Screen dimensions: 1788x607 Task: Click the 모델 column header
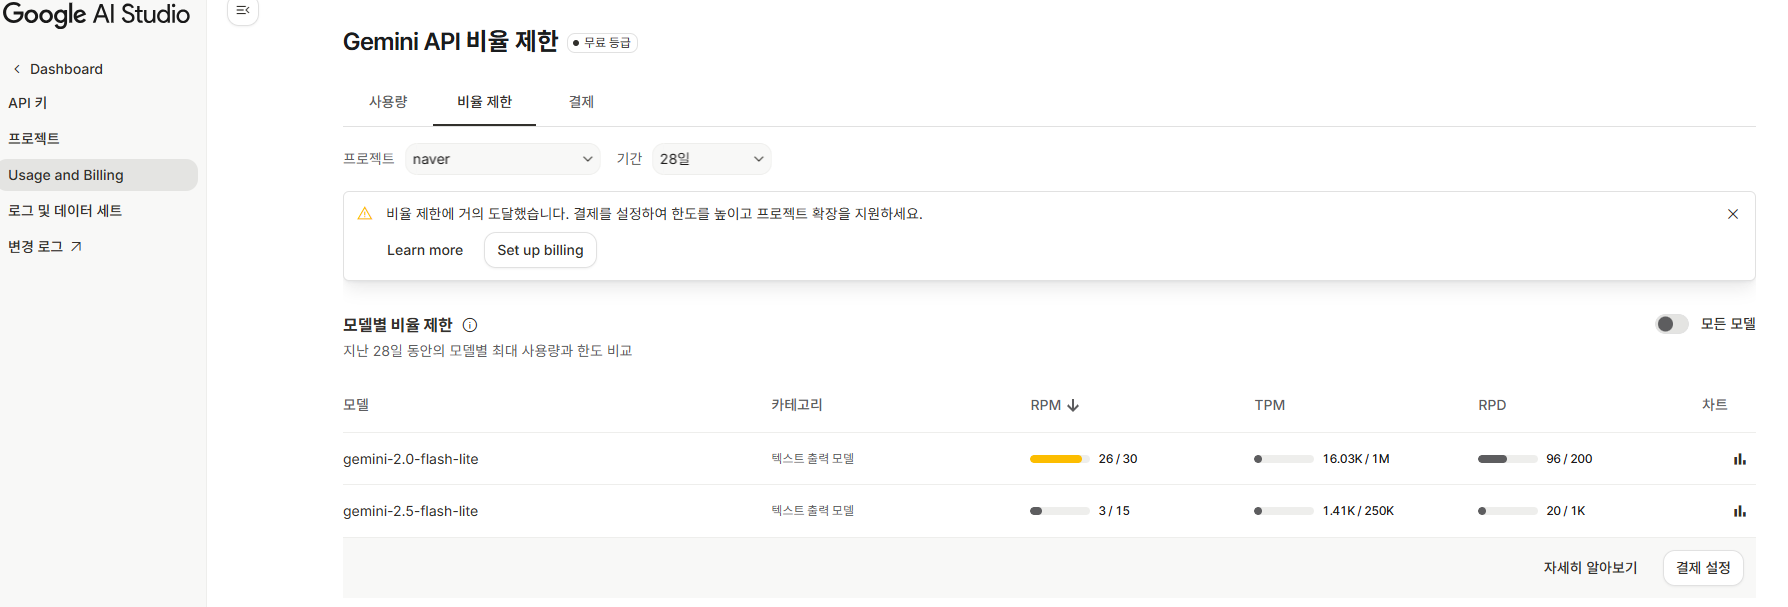(356, 405)
